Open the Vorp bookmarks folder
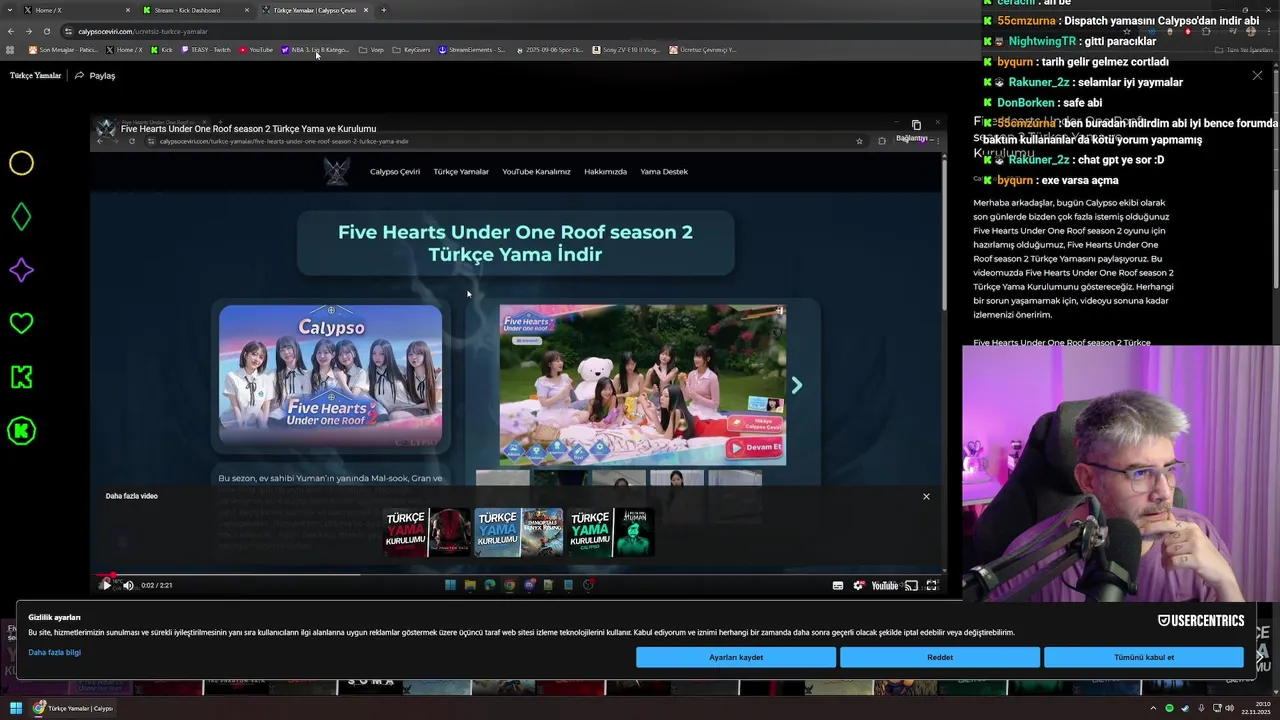 [x=371, y=49]
